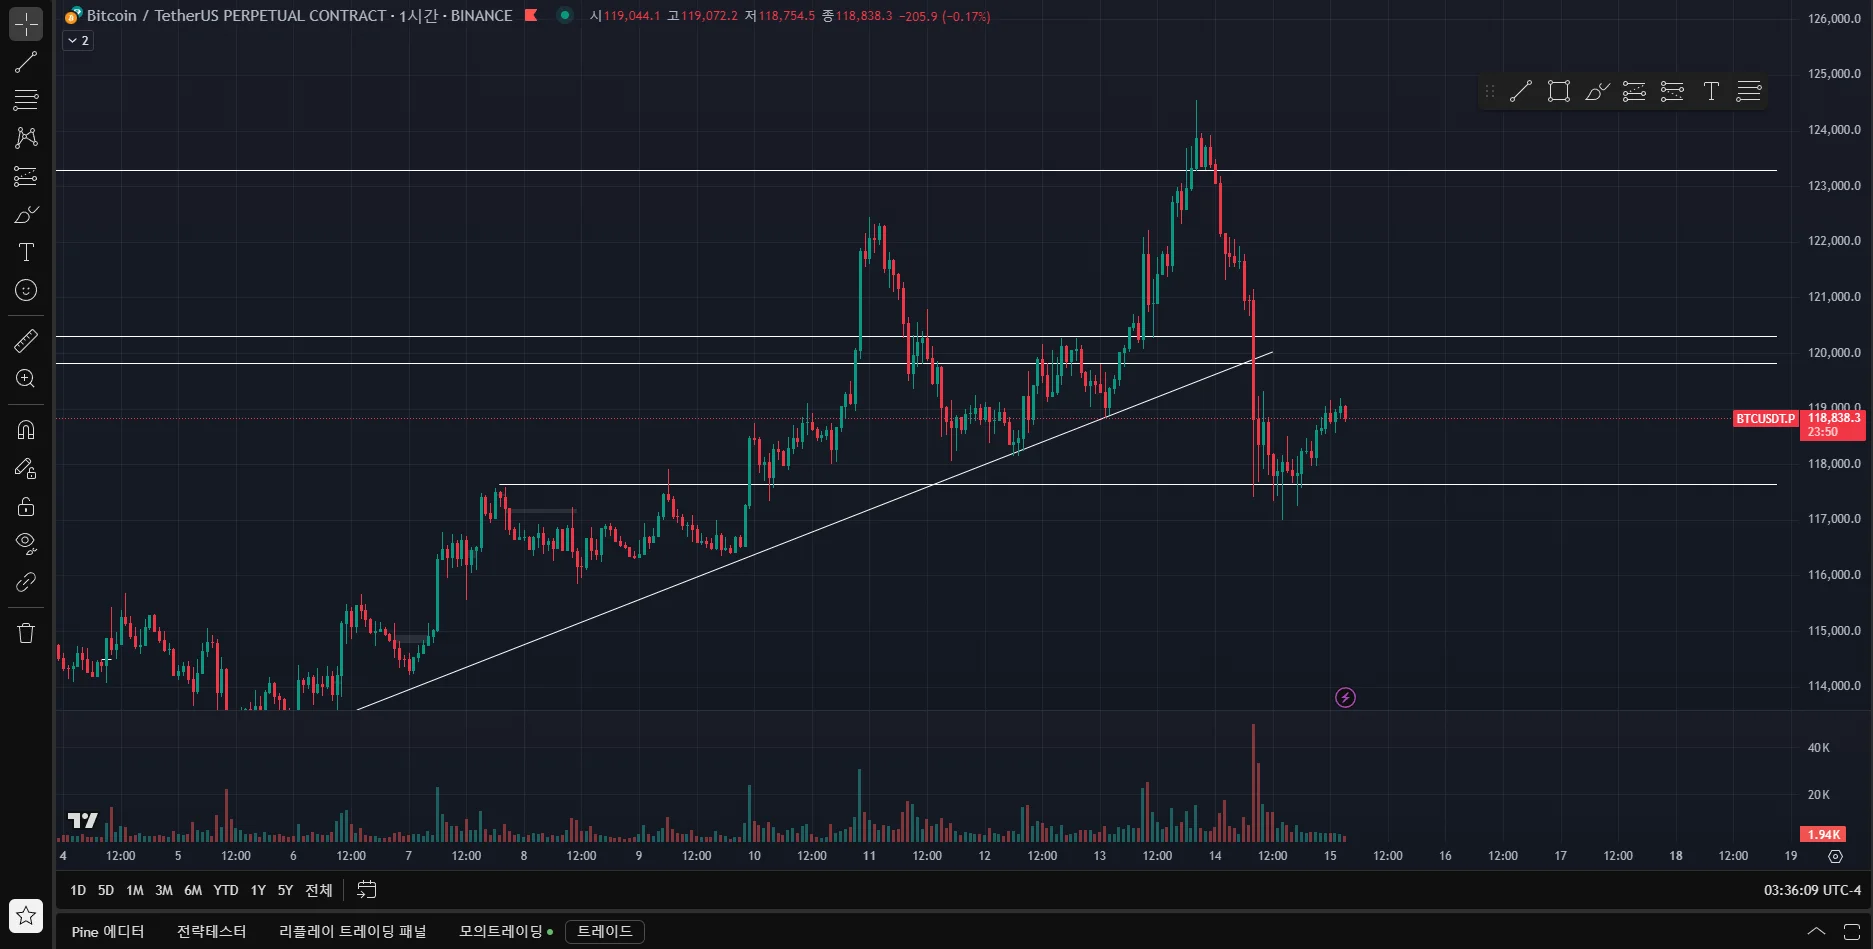Collapse the indicator legend showing 2

click(78, 41)
